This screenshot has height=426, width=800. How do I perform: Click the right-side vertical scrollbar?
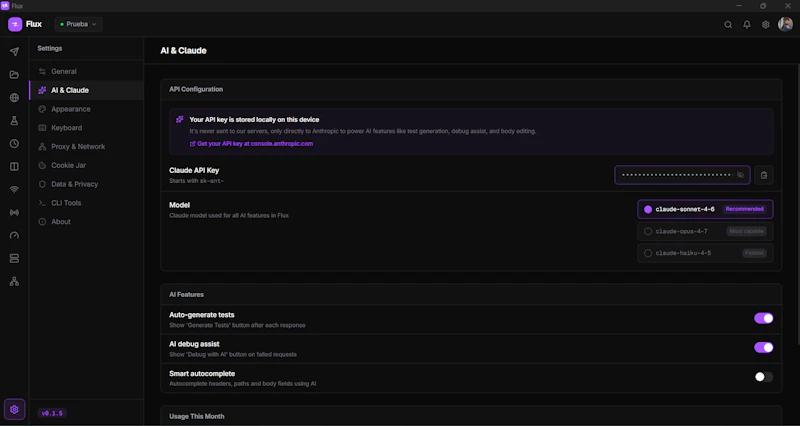(797, 204)
